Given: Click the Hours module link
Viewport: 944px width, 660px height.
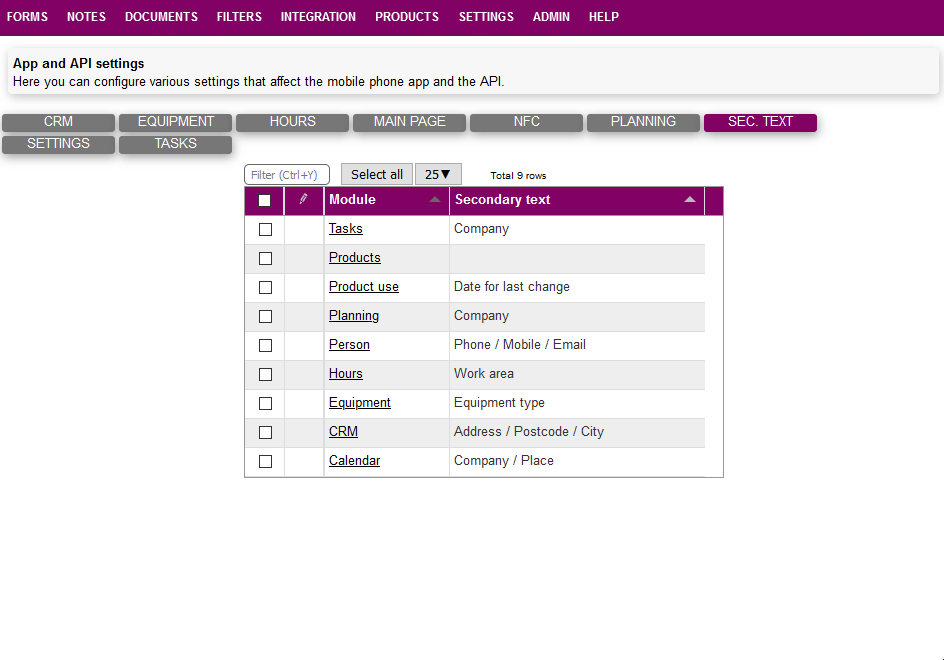Looking at the screenshot, I should pos(346,374).
